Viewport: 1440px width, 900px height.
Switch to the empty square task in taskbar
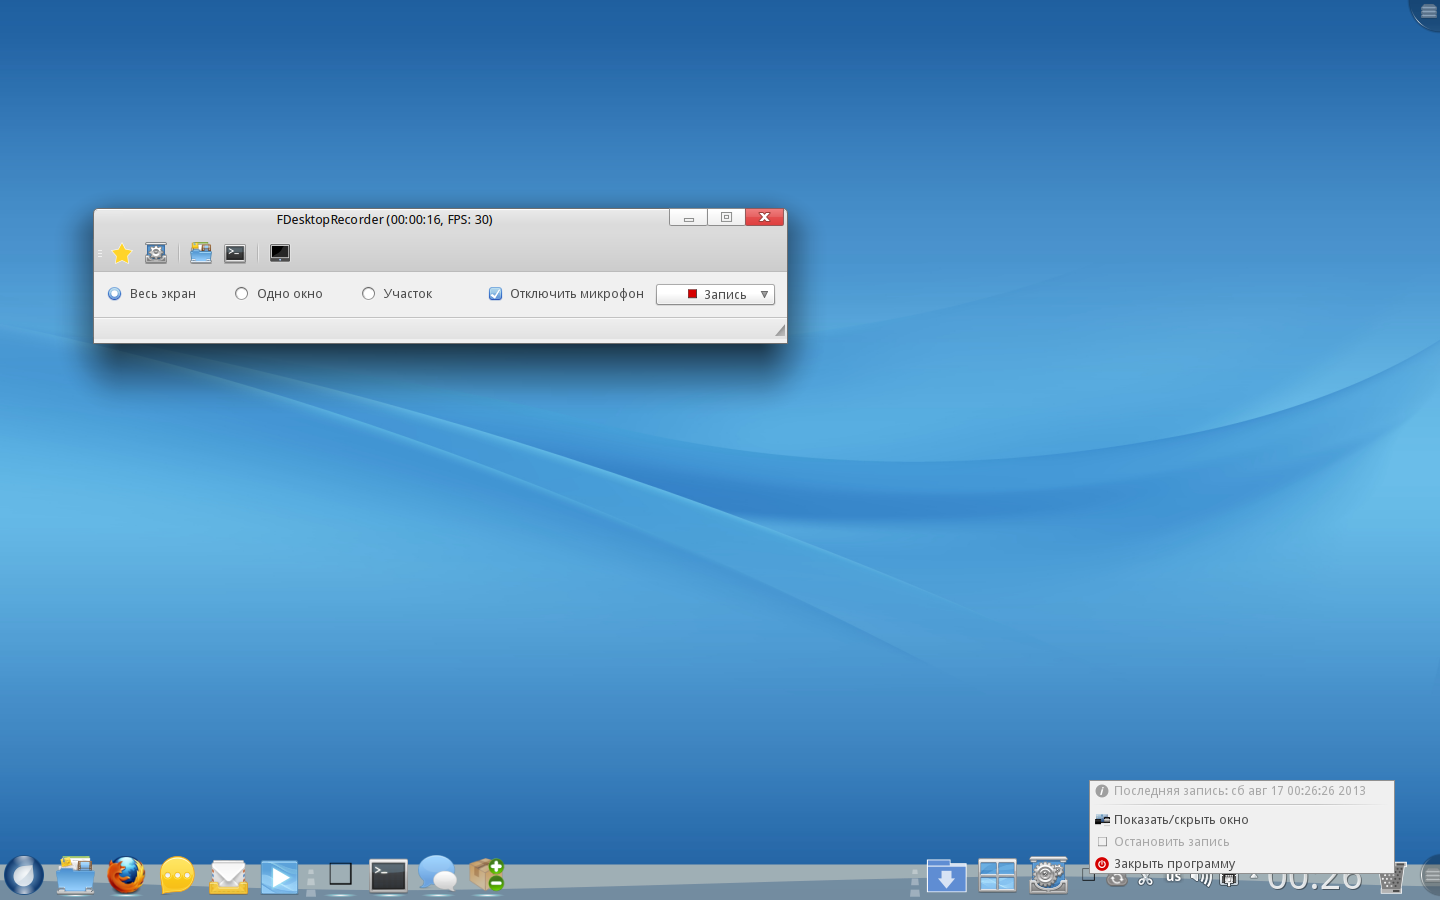point(340,875)
